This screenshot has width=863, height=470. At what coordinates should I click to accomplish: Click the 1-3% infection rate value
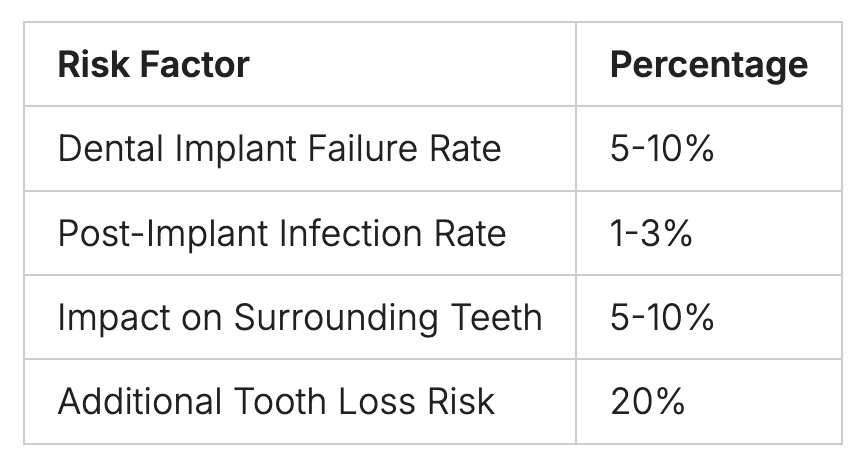(651, 234)
